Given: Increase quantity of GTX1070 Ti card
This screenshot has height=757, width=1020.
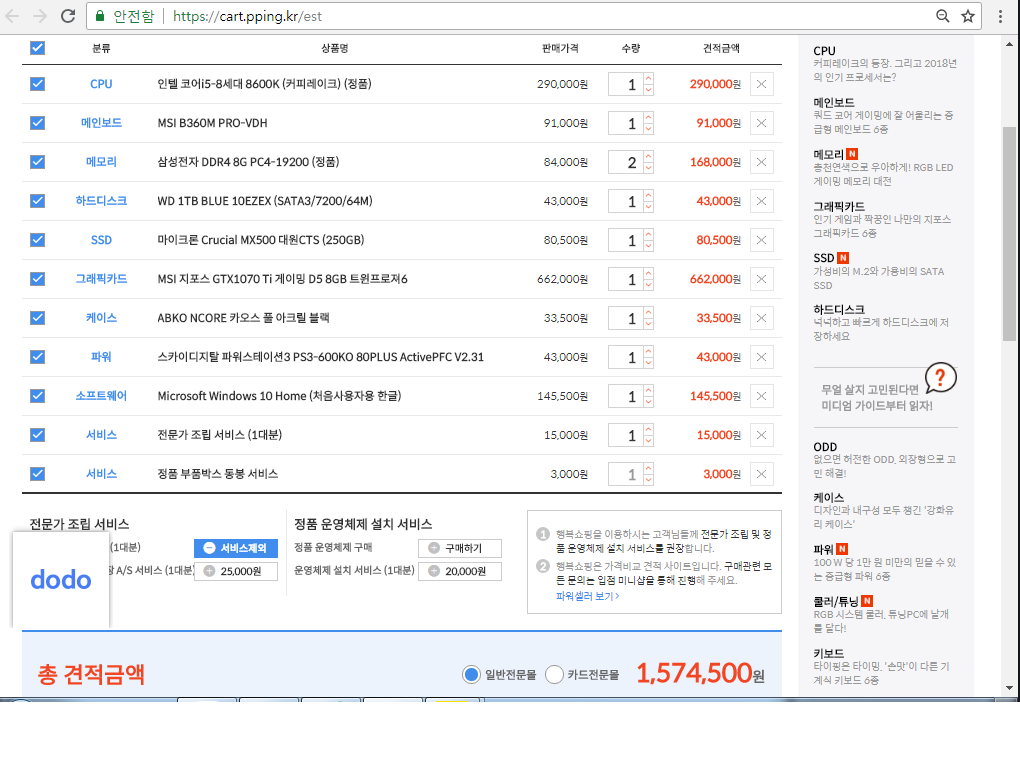Looking at the screenshot, I should point(649,274).
